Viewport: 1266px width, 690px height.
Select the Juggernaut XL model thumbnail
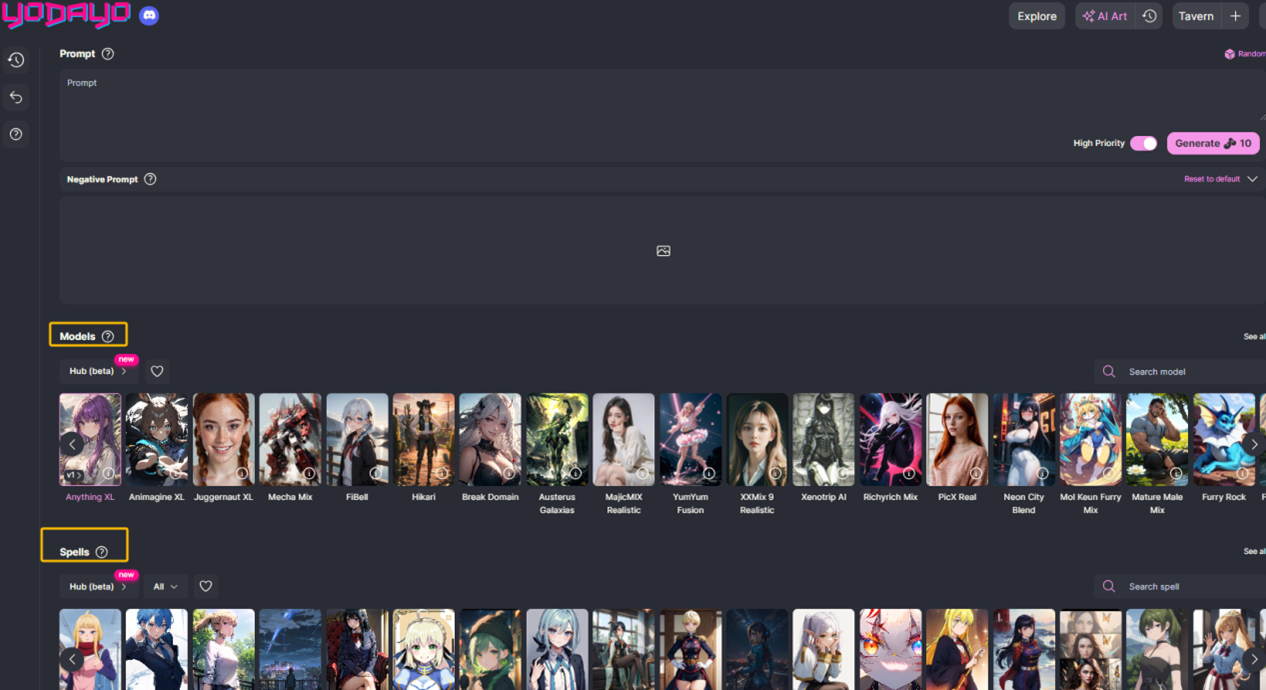(x=223, y=440)
